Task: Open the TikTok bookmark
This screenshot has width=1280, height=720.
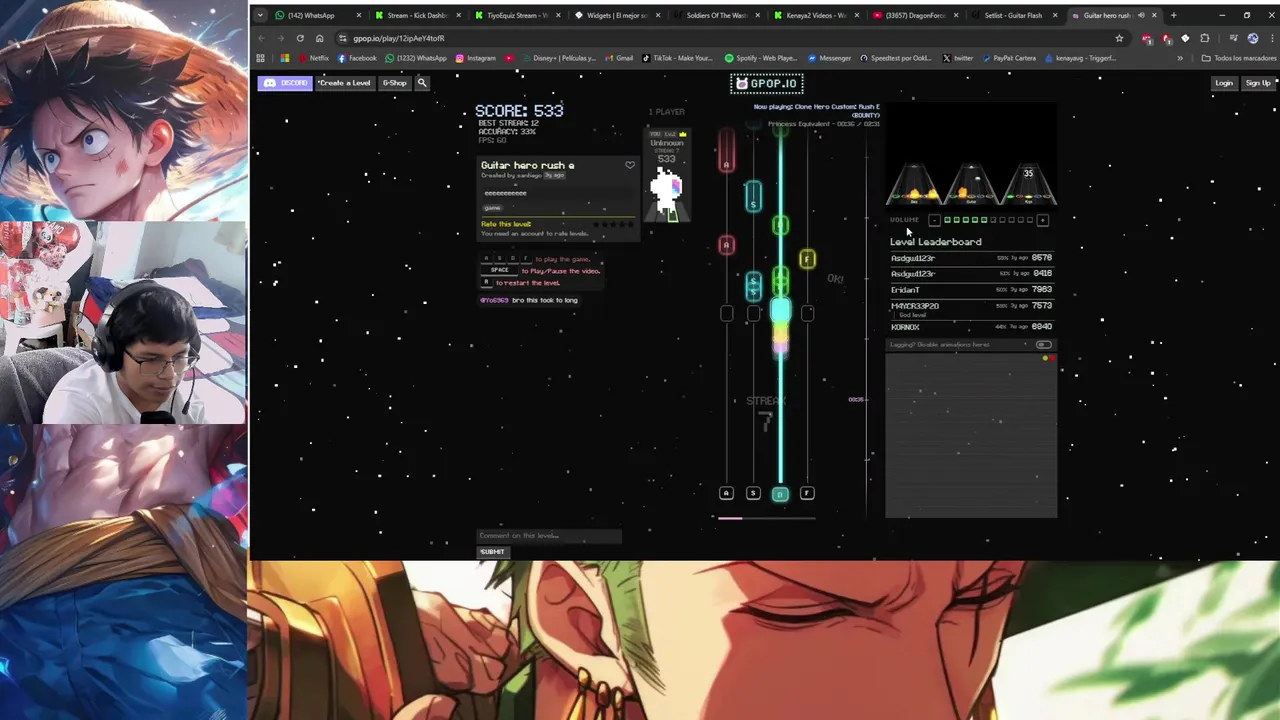Action: pos(677,58)
